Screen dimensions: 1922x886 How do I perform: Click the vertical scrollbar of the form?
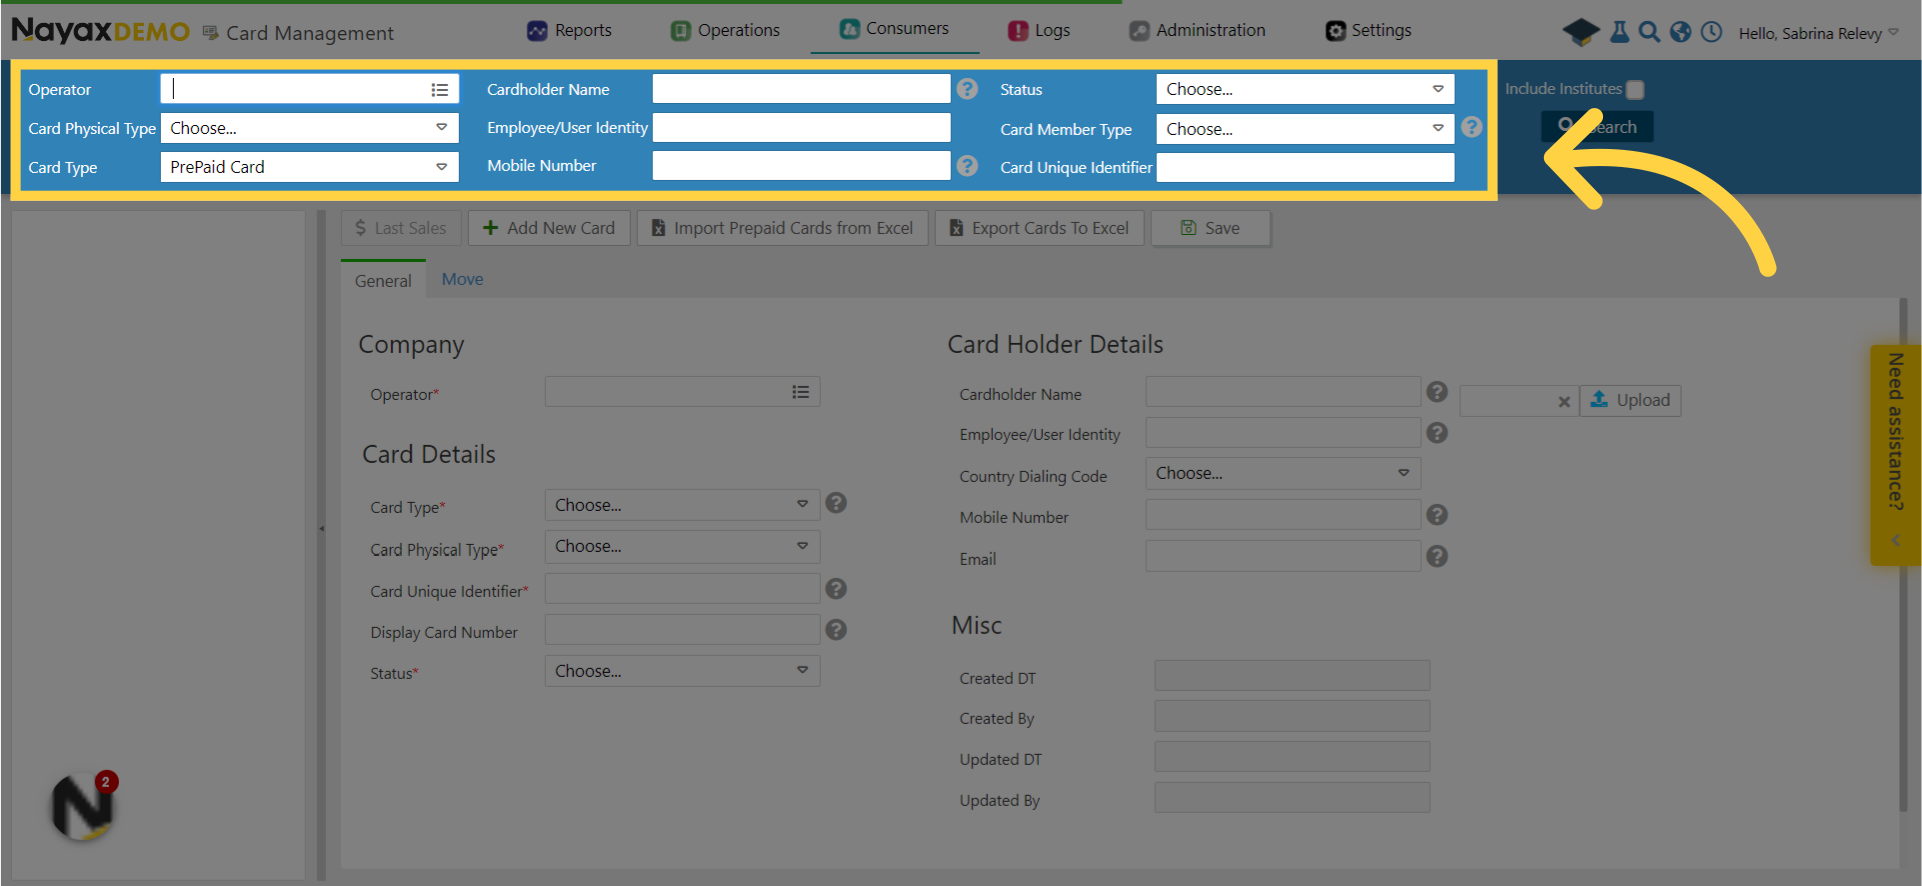1903,555
